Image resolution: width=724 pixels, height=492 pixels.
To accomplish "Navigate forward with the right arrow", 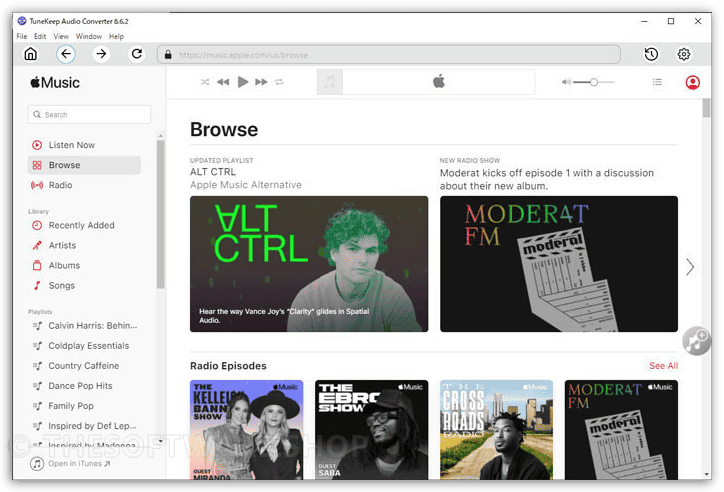I will click(x=101, y=54).
